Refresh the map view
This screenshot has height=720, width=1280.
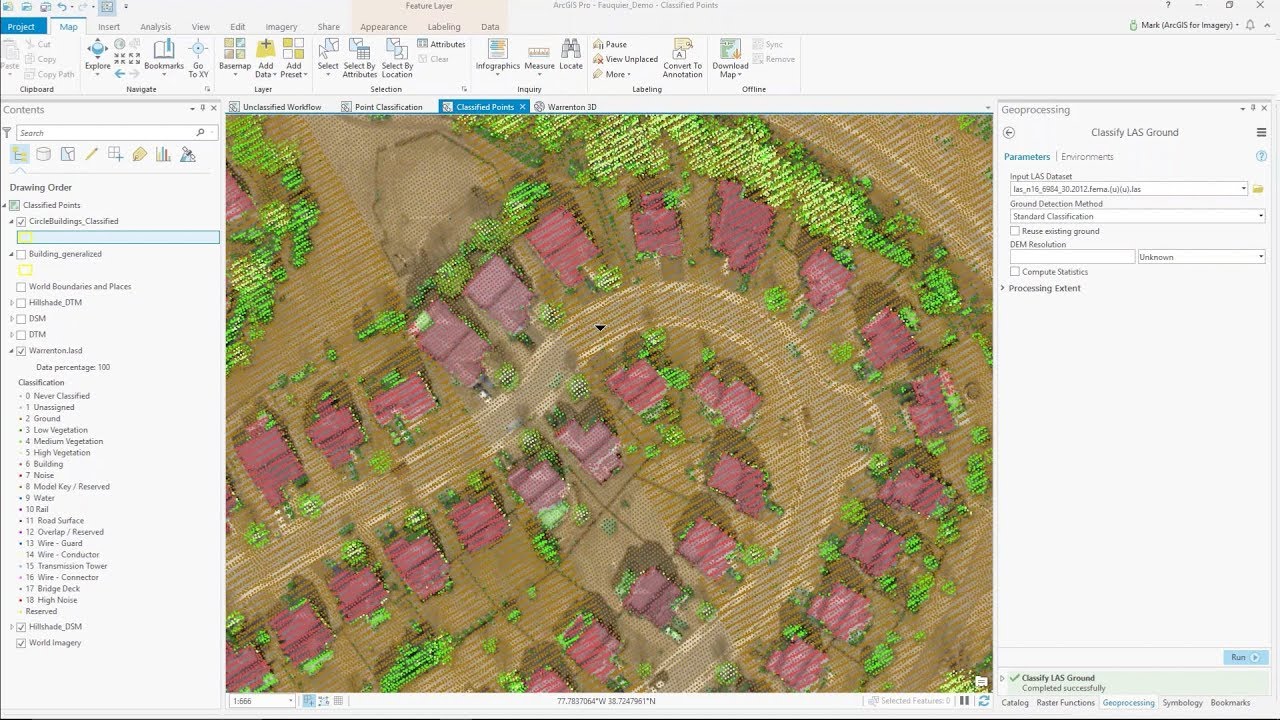tap(983, 701)
